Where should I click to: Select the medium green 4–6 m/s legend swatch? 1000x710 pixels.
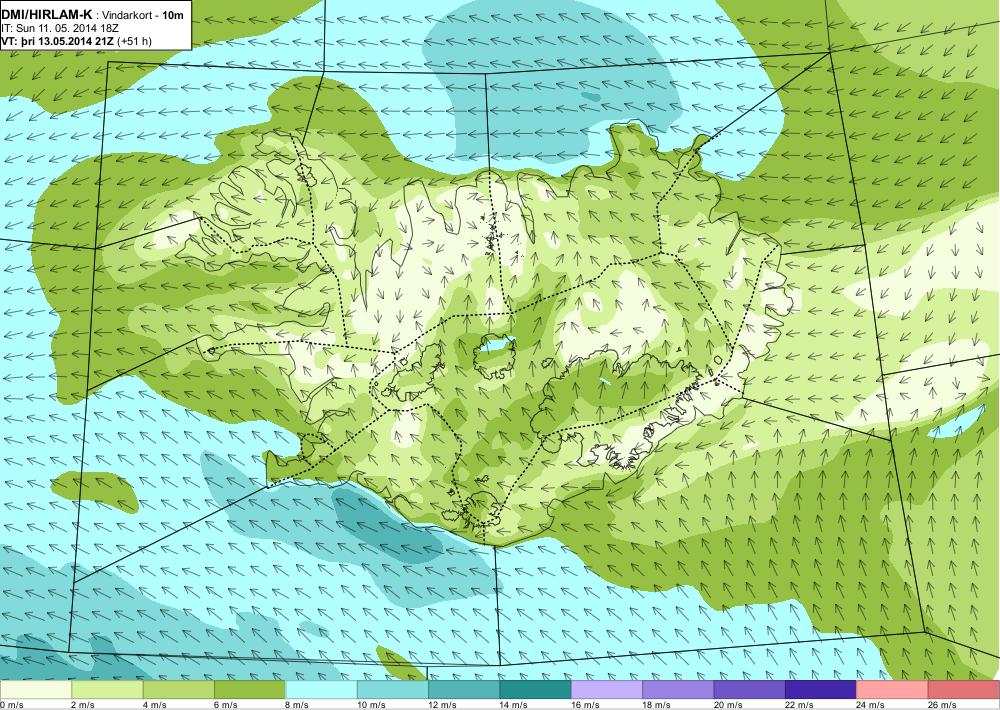click(x=179, y=690)
